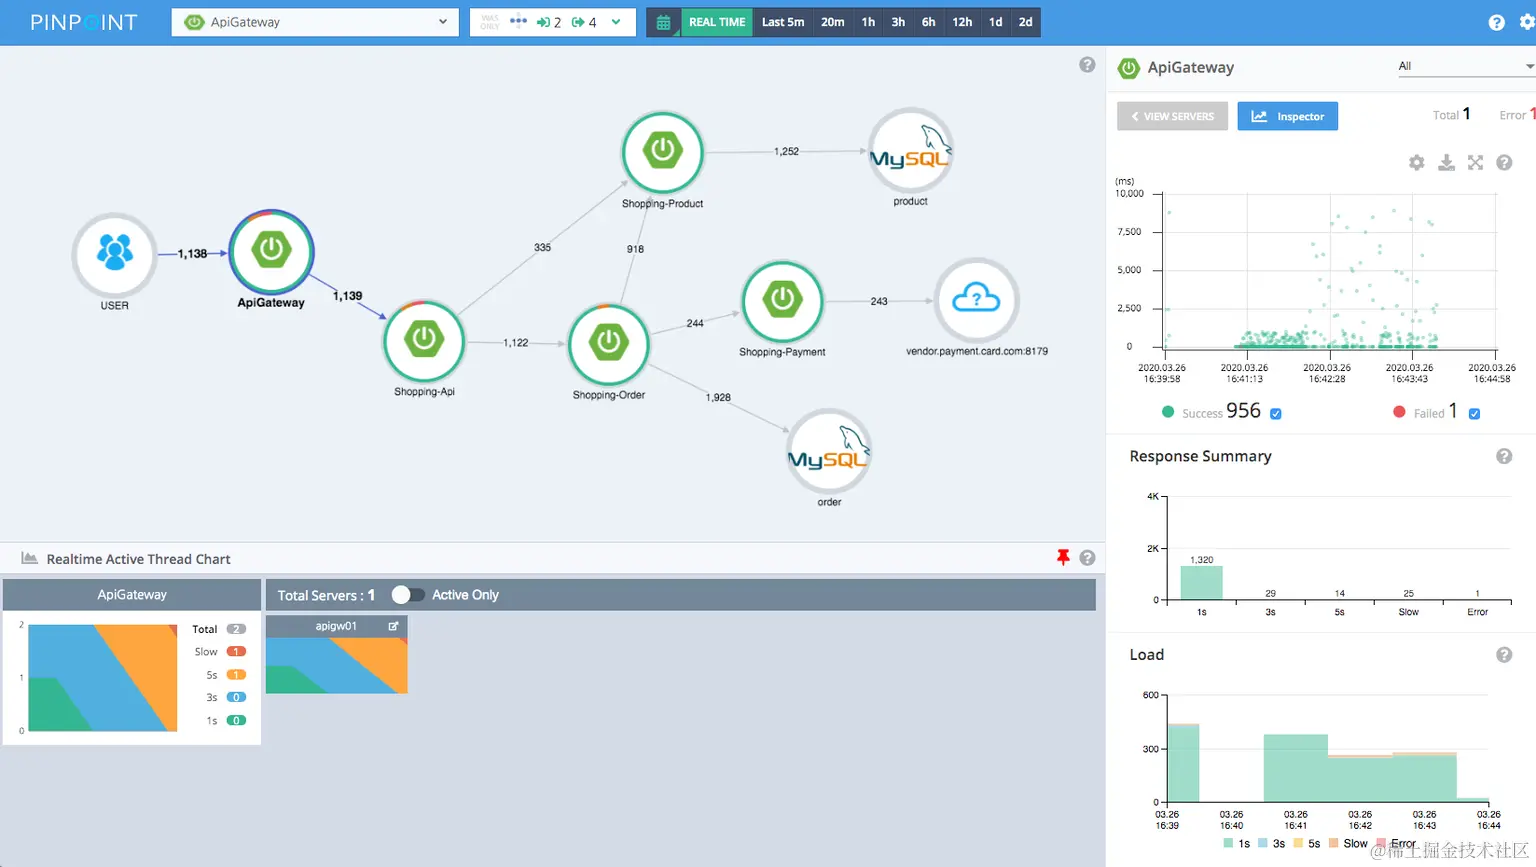Expand scatter chart to full screen
Screen dimensions: 1536x867
click(x=1475, y=163)
